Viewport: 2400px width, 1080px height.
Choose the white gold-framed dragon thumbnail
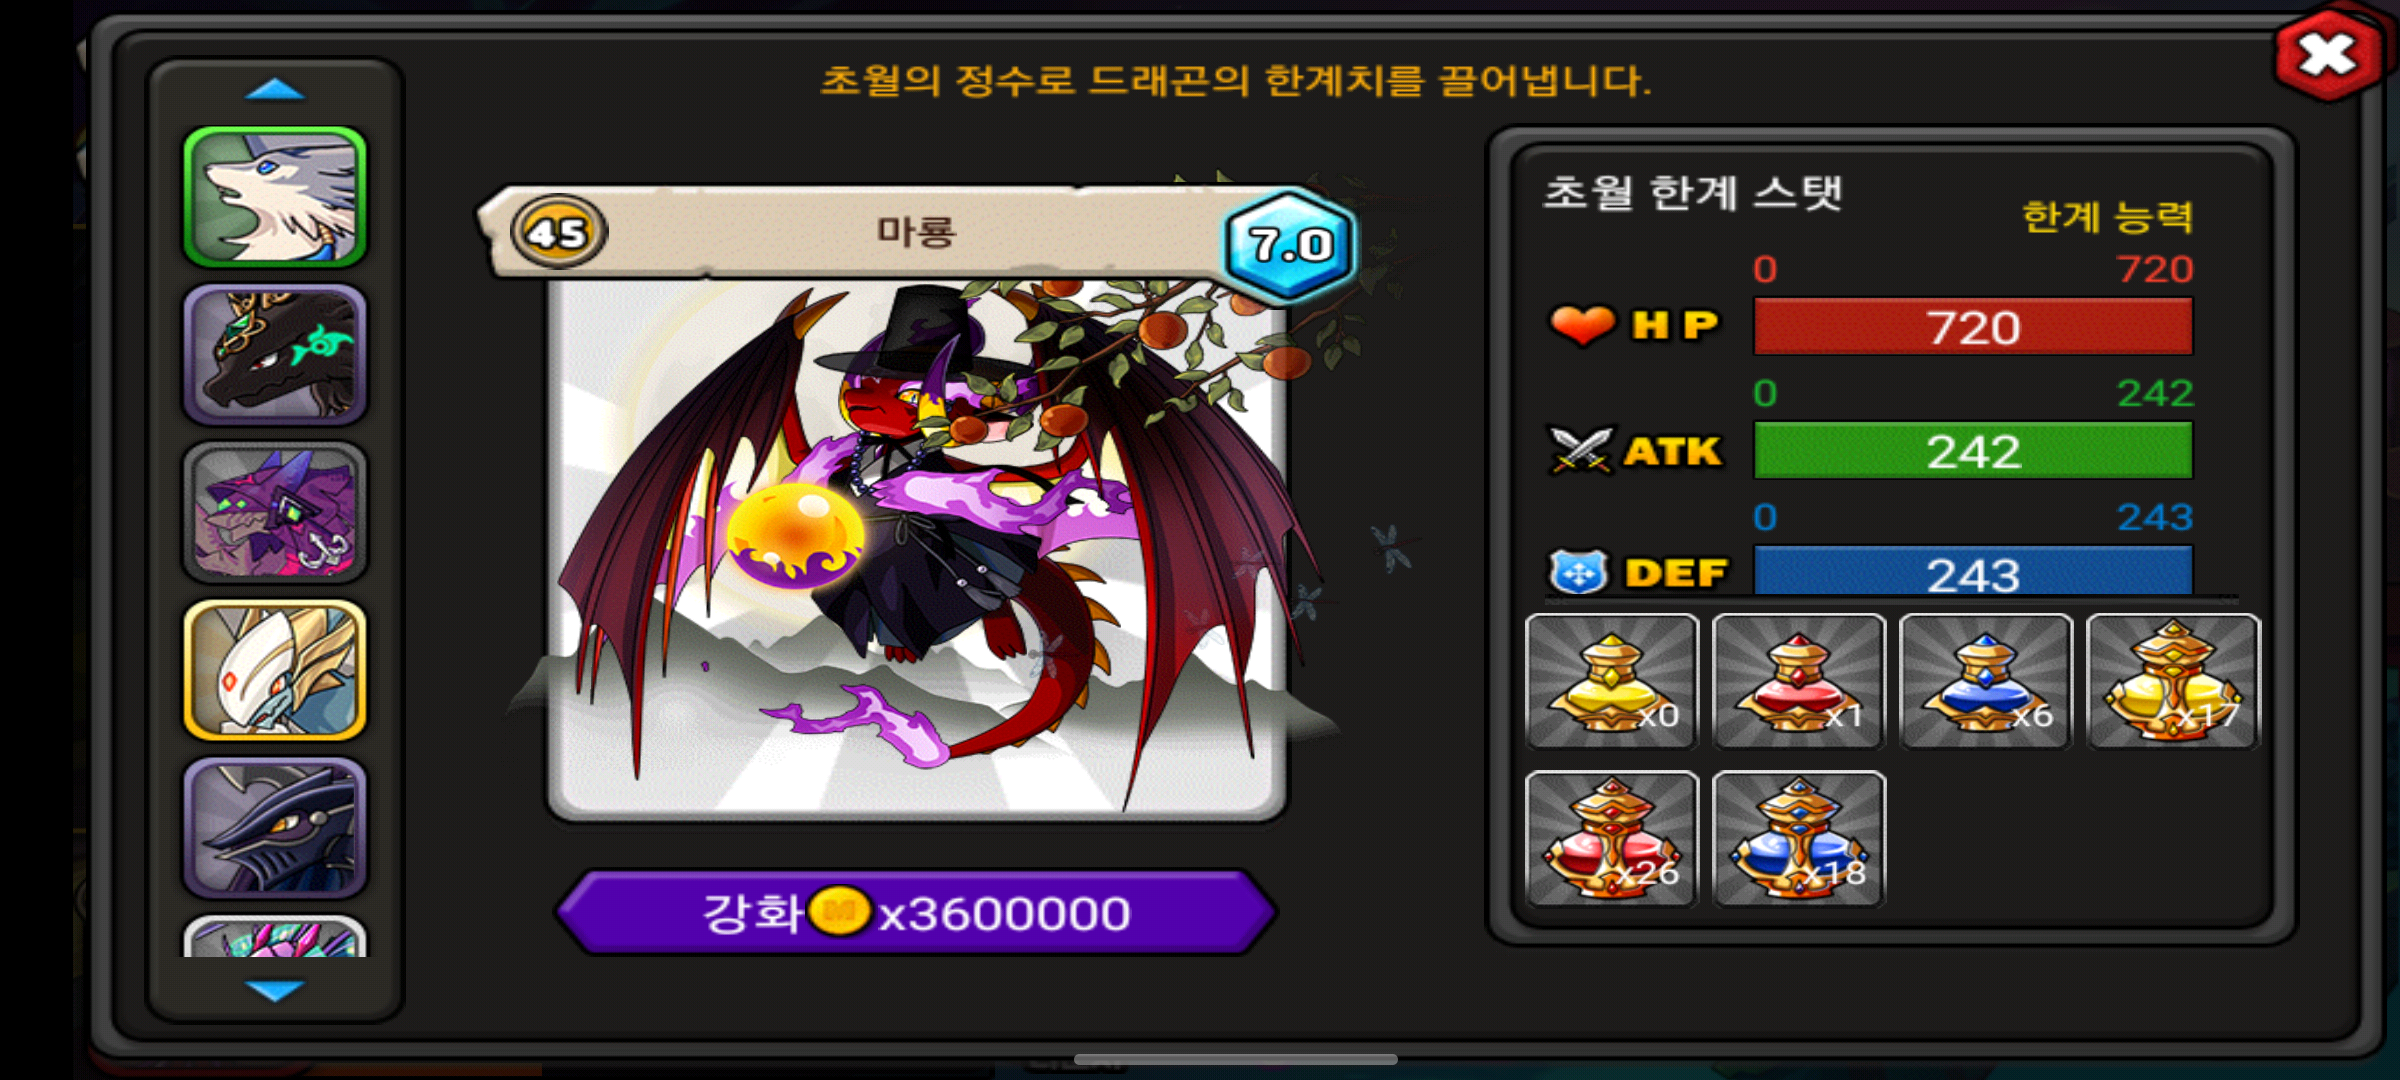(x=275, y=670)
